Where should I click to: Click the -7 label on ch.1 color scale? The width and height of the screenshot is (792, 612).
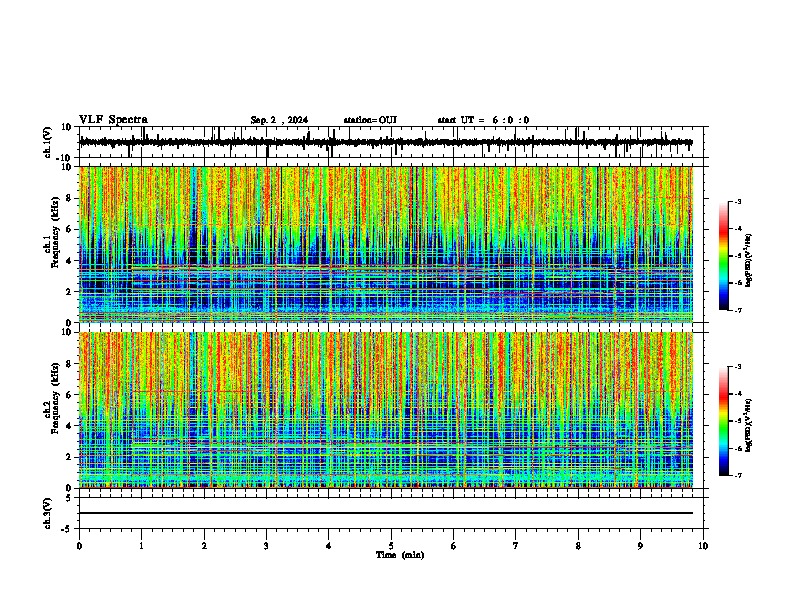click(x=737, y=310)
